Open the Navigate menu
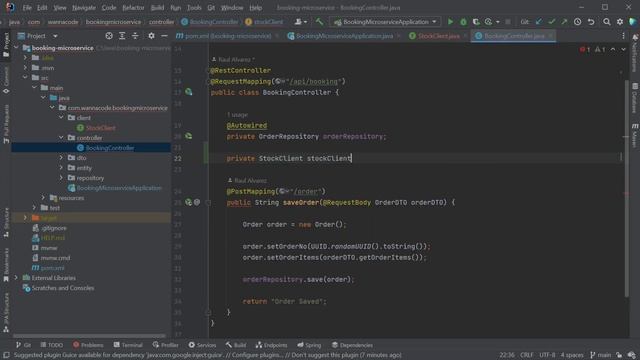 (84, 8)
